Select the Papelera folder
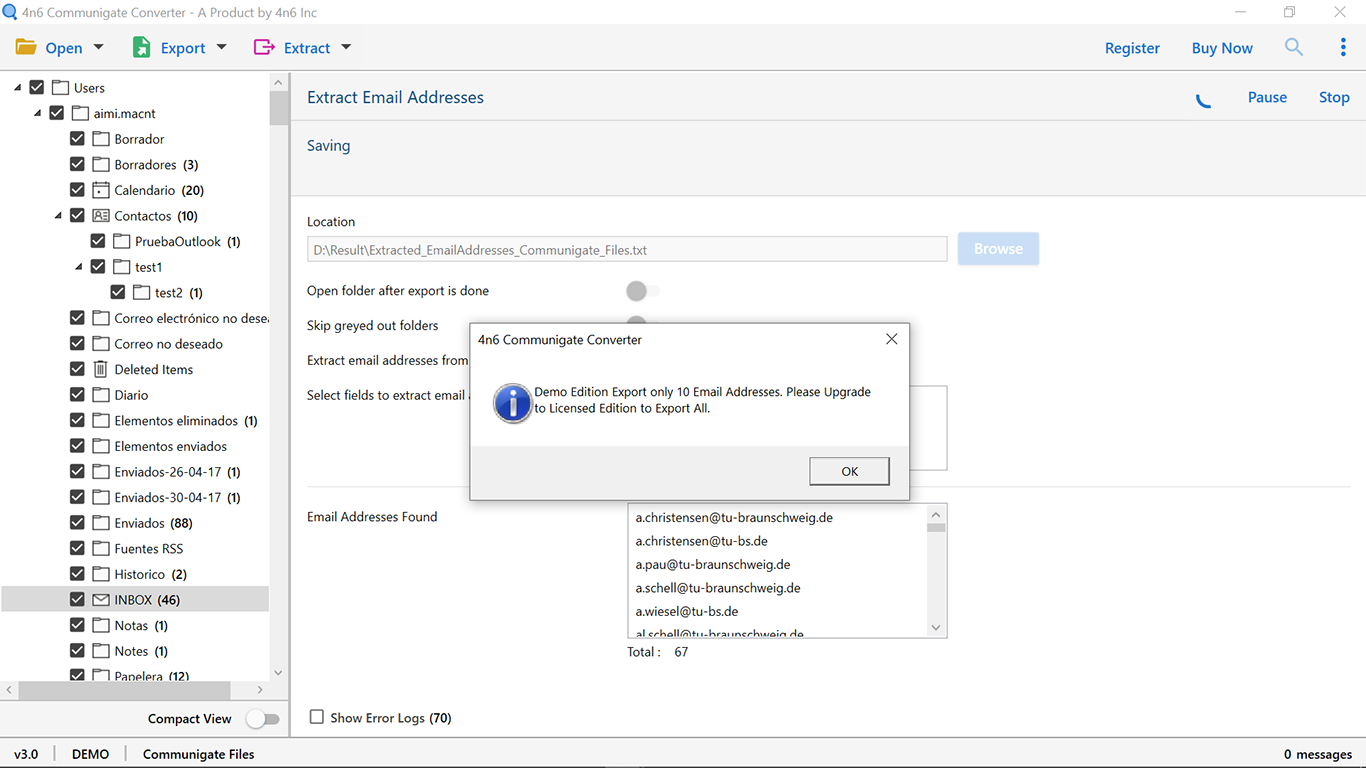The image size is (1366, 768). tap(151, 677)
